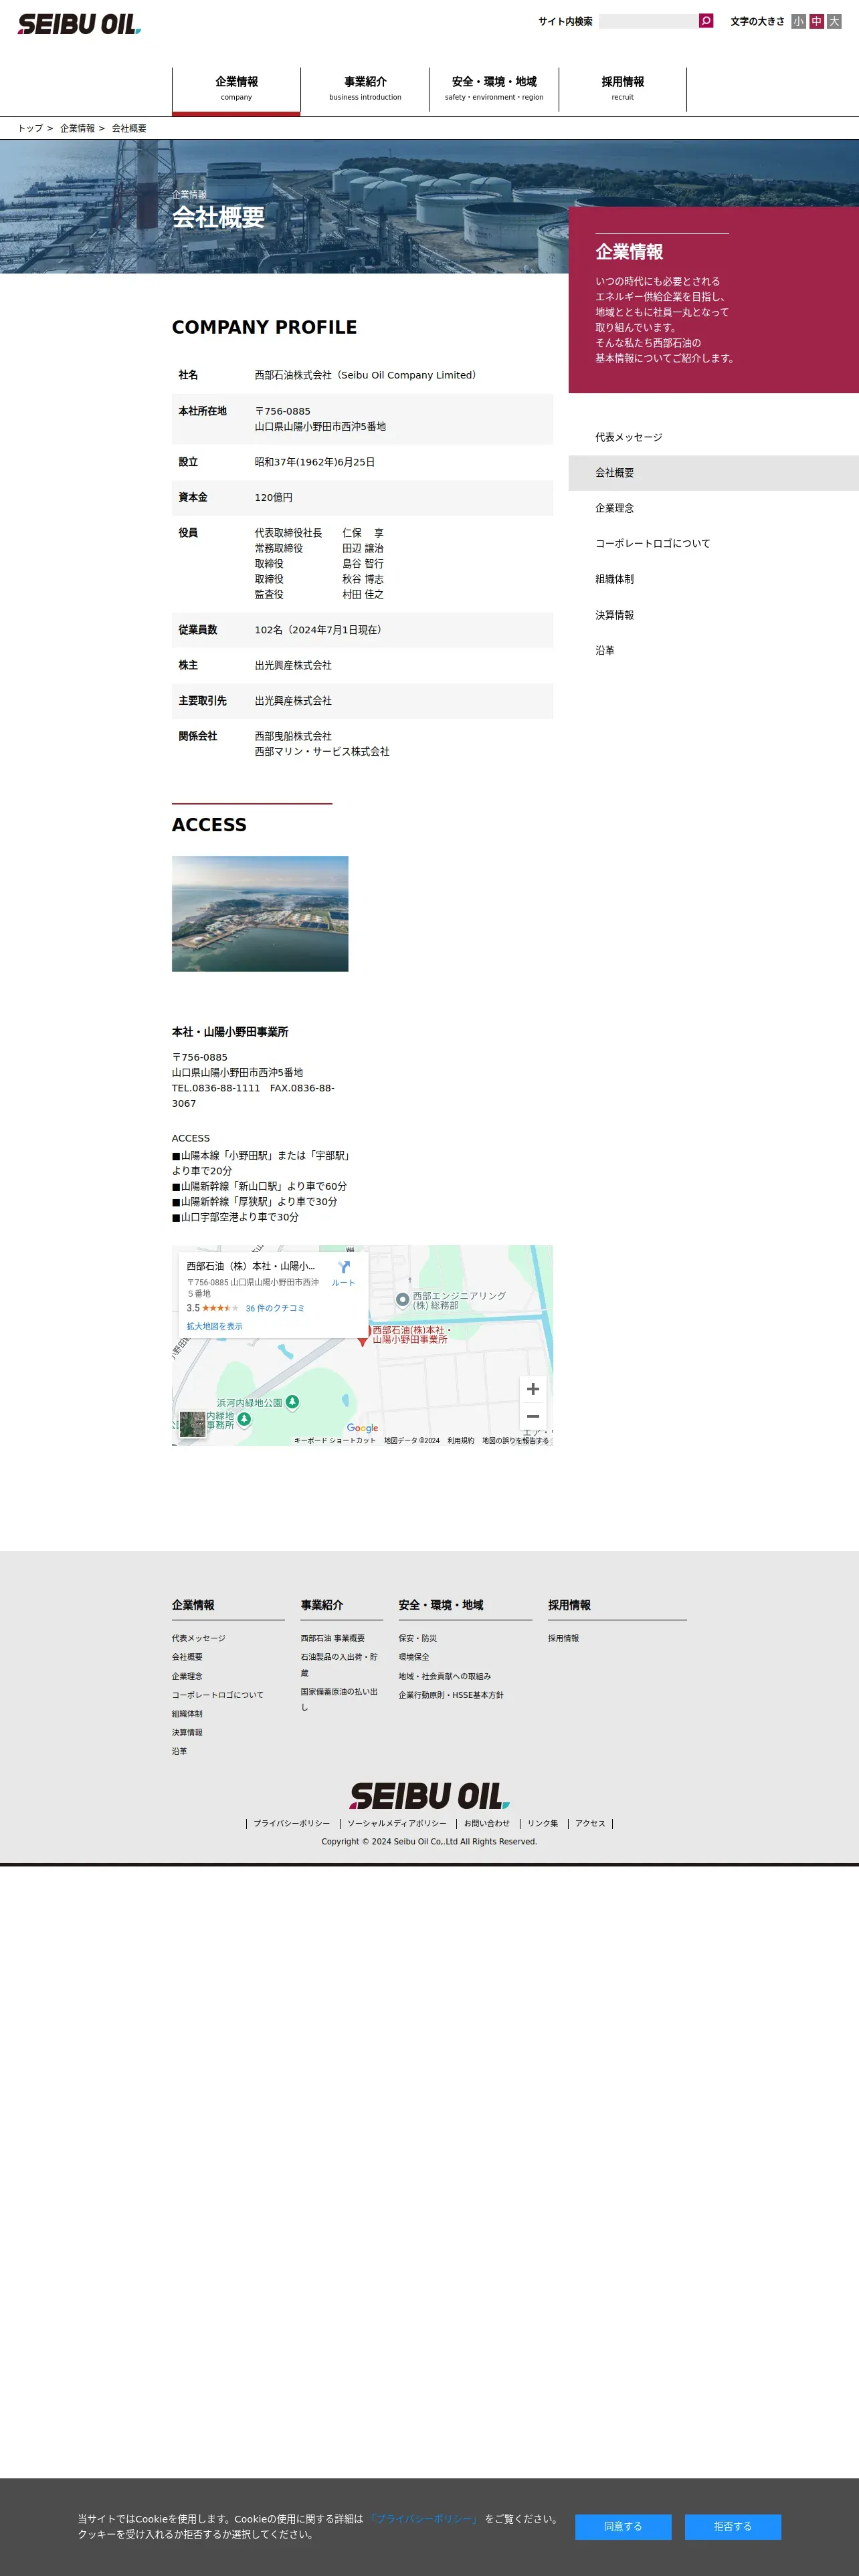The image size is (859, 2576).
Task: Open 組織体制 in sidebar
Action: pyautogui.click(x=713, y=579)
